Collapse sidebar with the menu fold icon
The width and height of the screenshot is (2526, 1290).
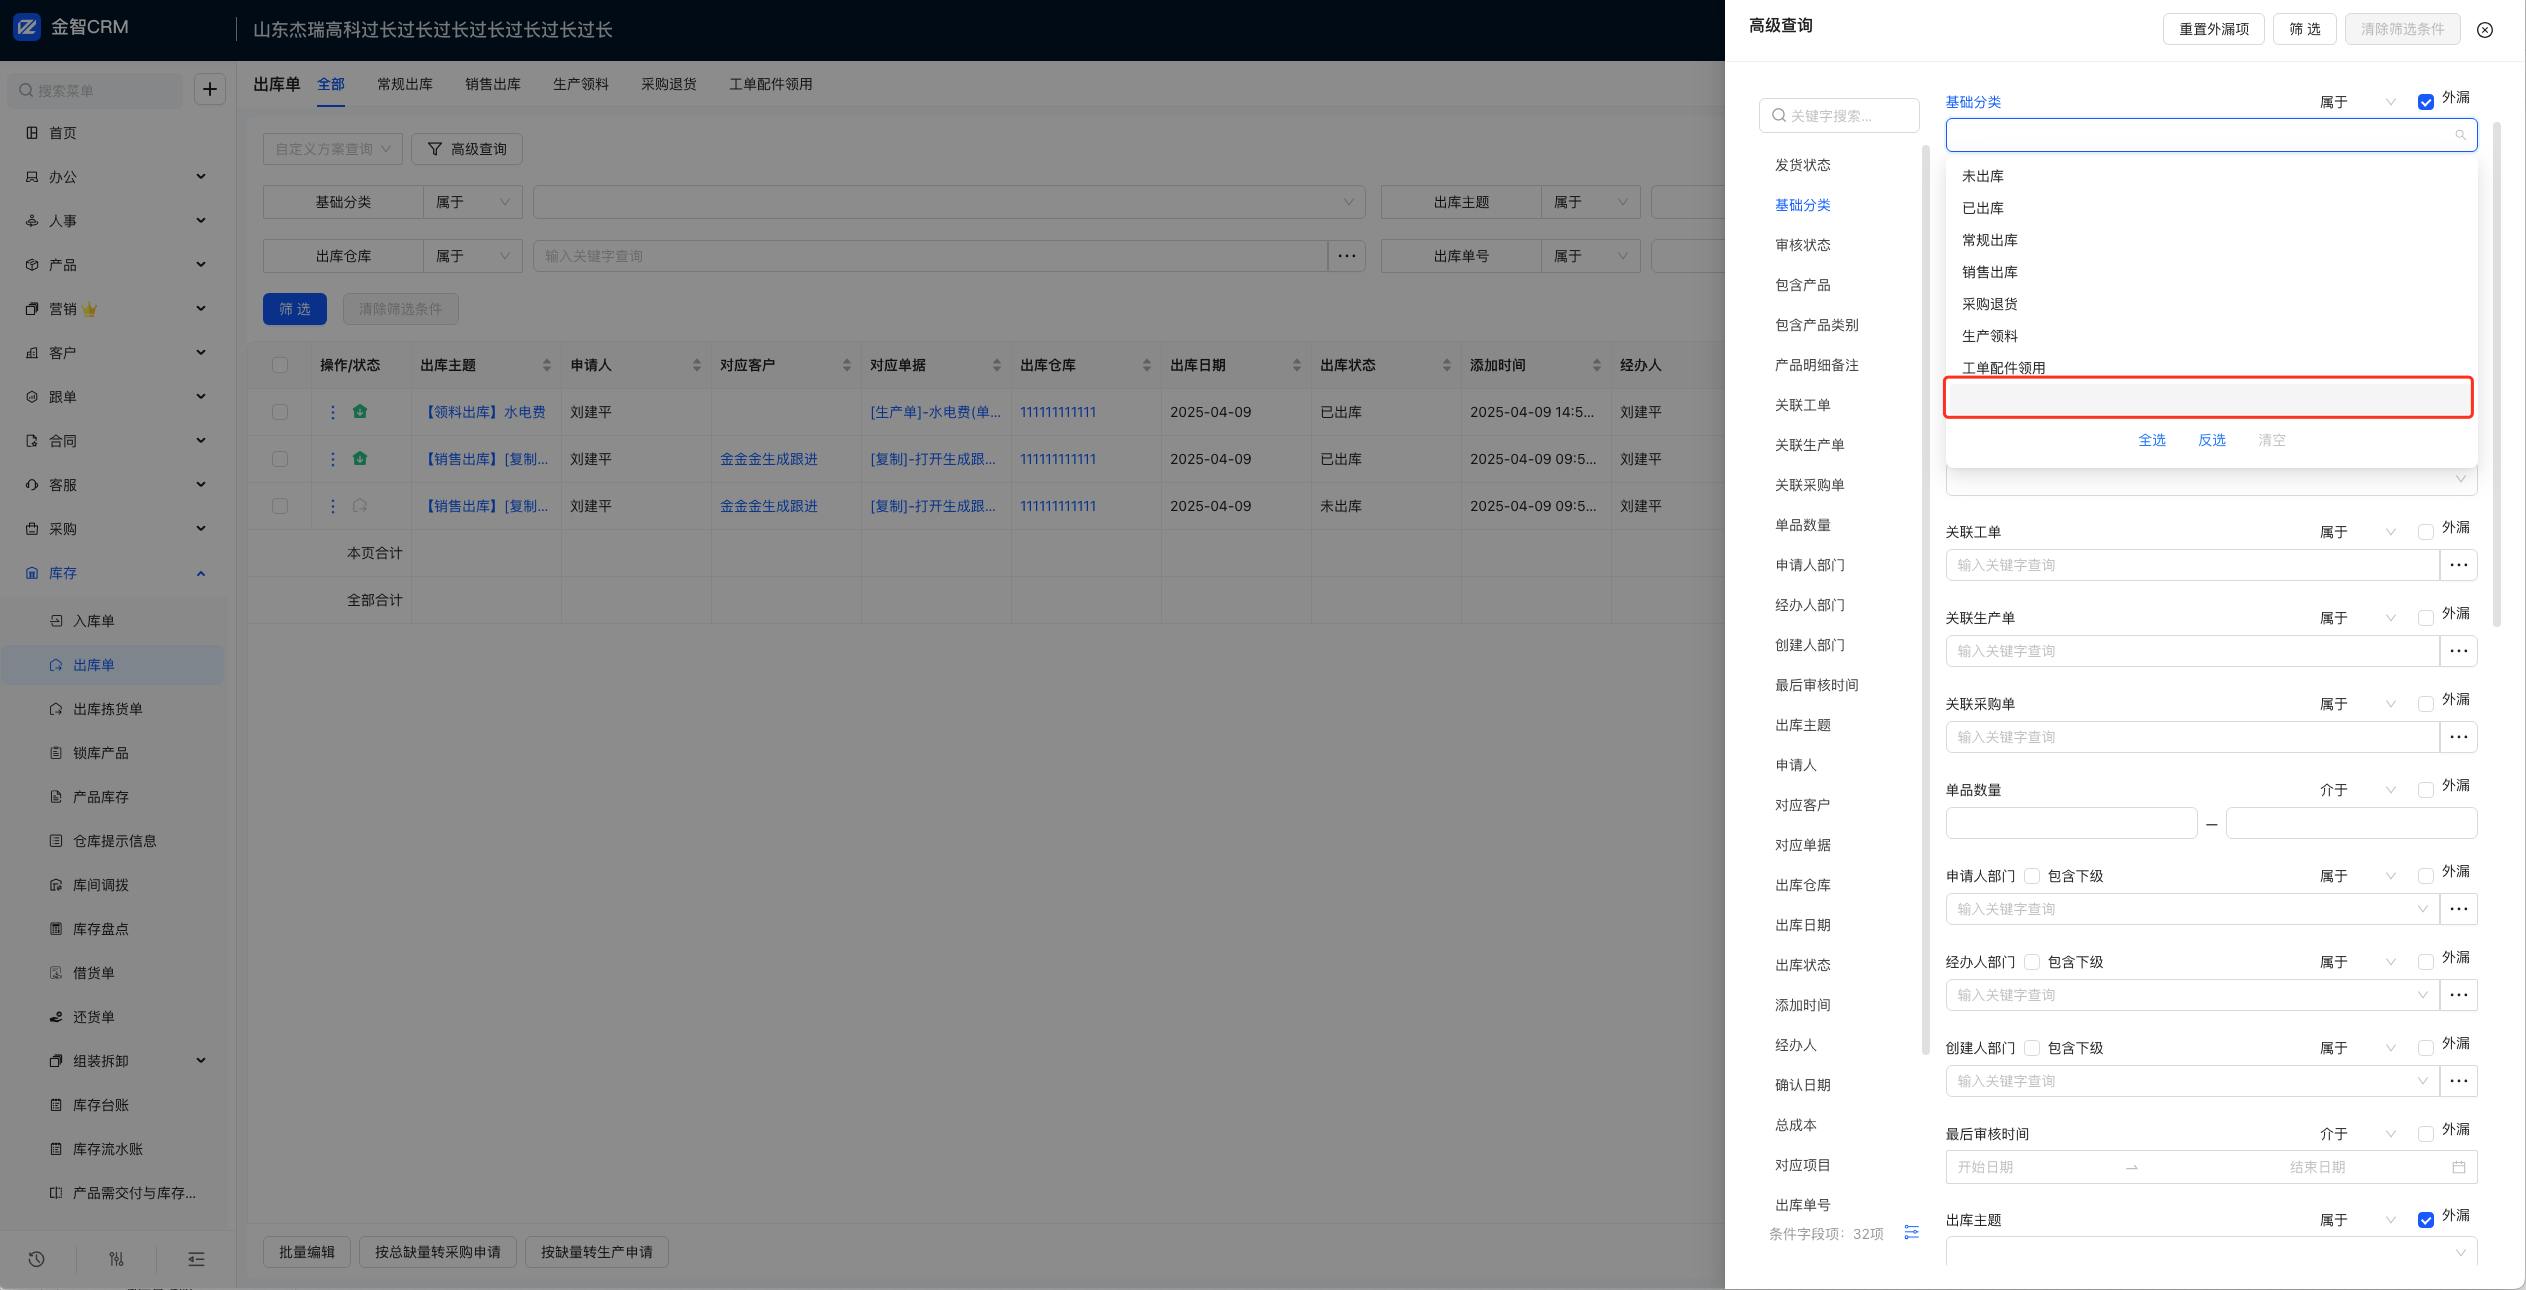click(196, 1259)
